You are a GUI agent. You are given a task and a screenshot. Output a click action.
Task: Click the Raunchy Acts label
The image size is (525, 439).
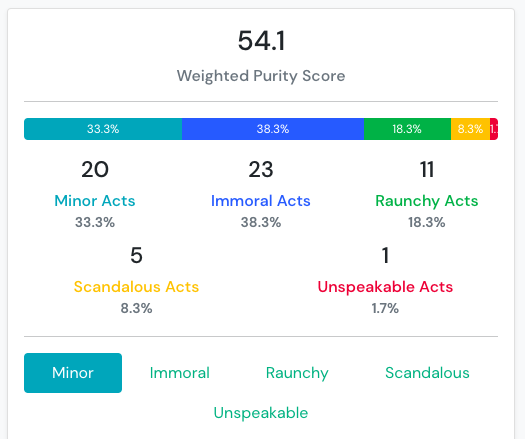[x=427, y=201]
